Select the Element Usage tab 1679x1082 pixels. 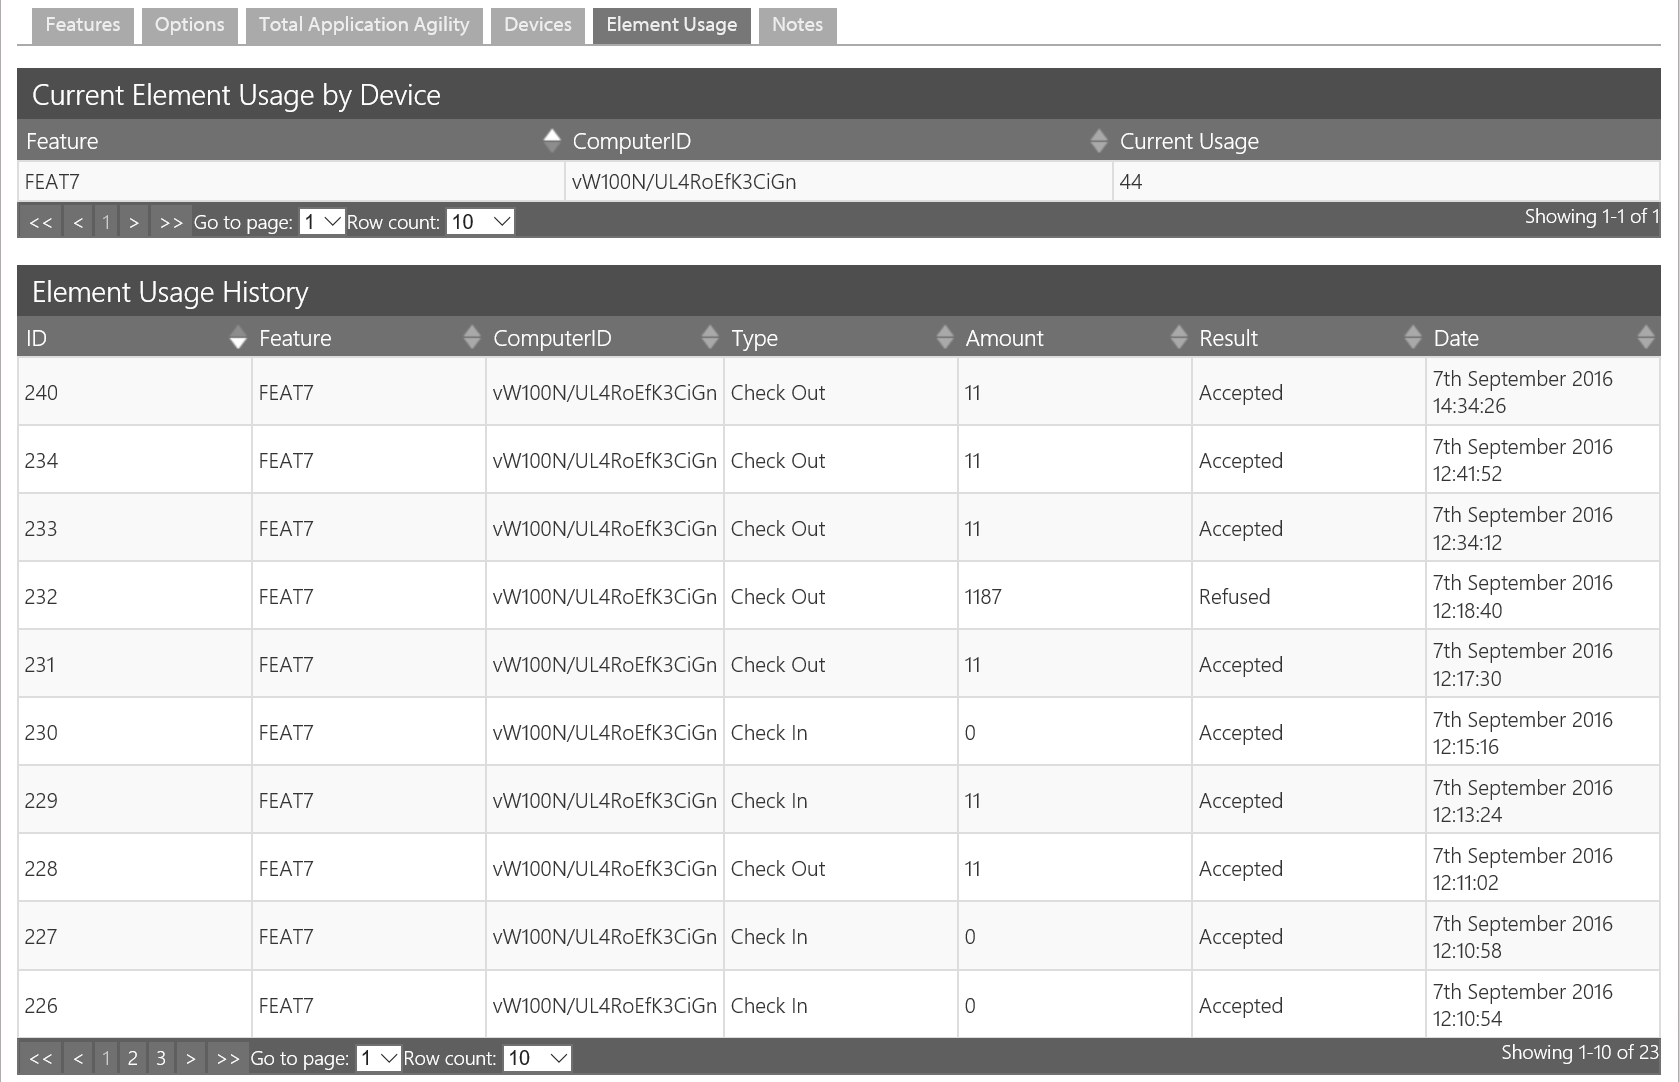671,25
